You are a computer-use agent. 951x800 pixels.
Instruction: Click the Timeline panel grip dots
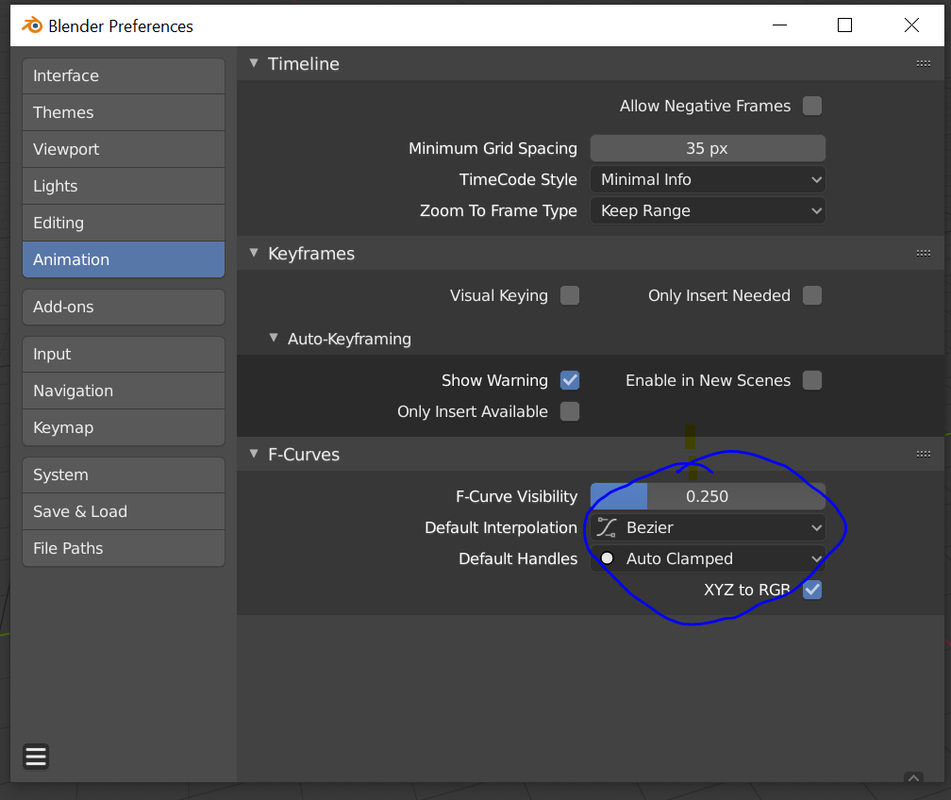pyautogui.click(x=923, y=64)
